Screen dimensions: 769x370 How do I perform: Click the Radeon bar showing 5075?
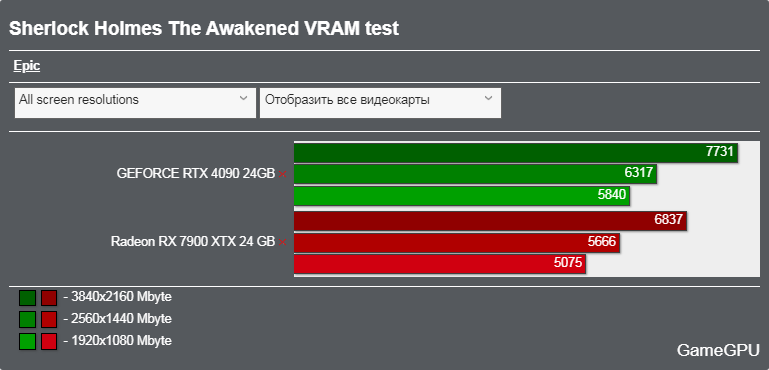pyautogui.click(x=440, y=264)
